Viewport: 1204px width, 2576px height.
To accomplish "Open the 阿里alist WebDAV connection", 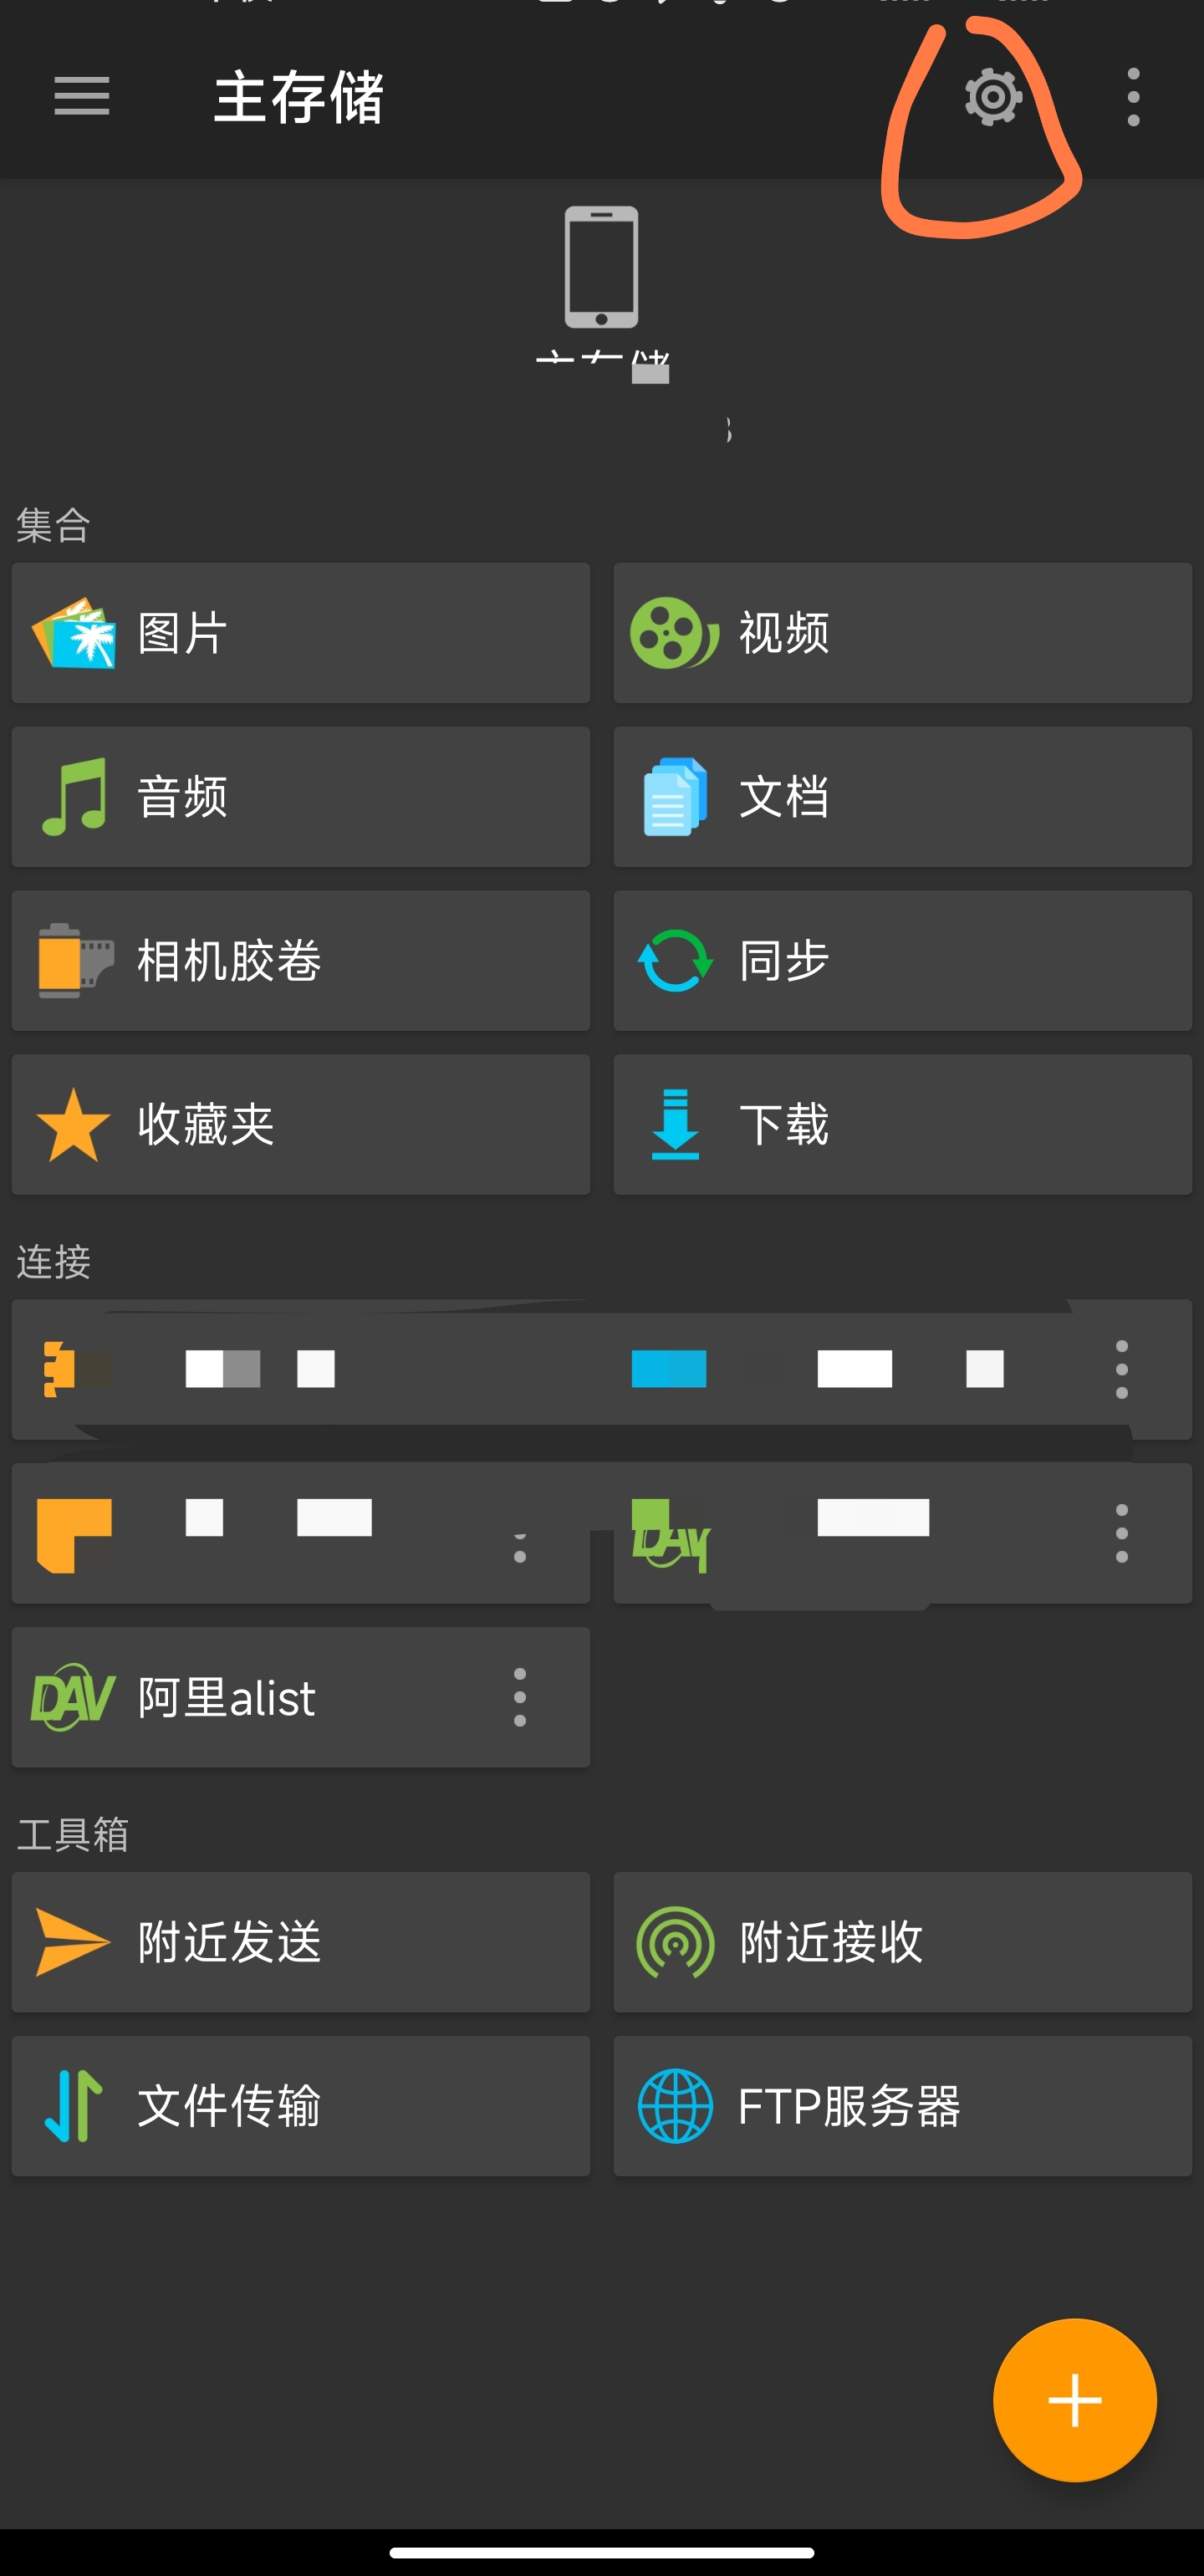I will [x=250, y=1696].
